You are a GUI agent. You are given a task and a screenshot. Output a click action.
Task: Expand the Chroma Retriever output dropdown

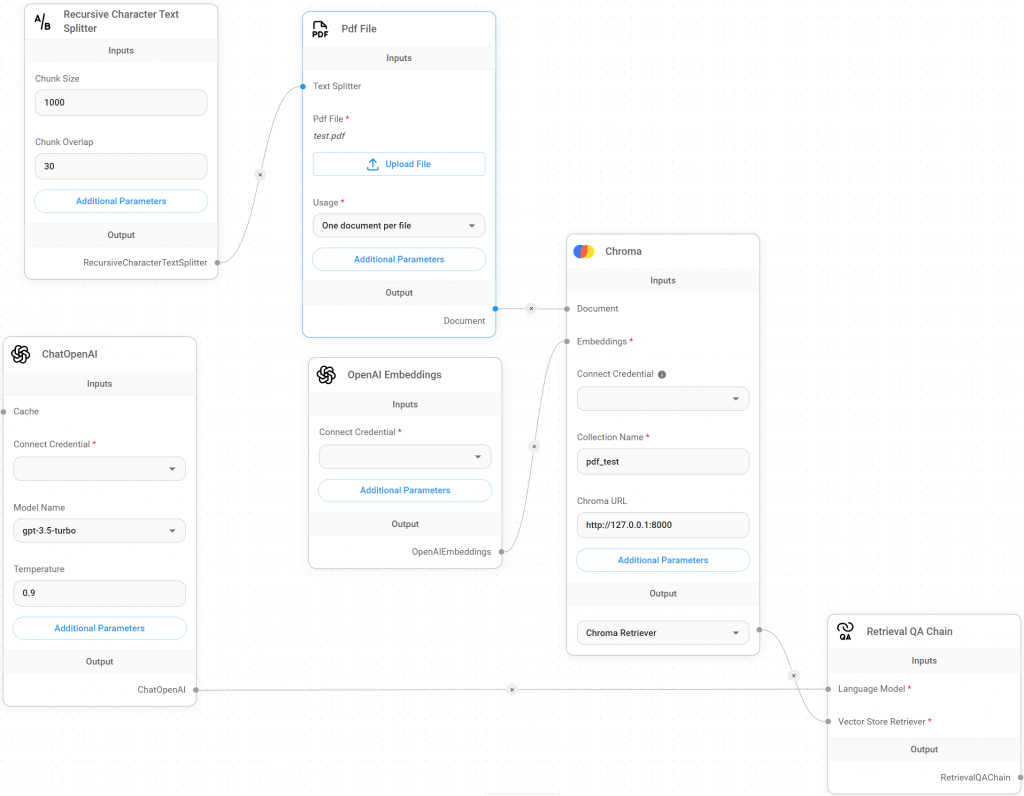click(x=663, y=633)
